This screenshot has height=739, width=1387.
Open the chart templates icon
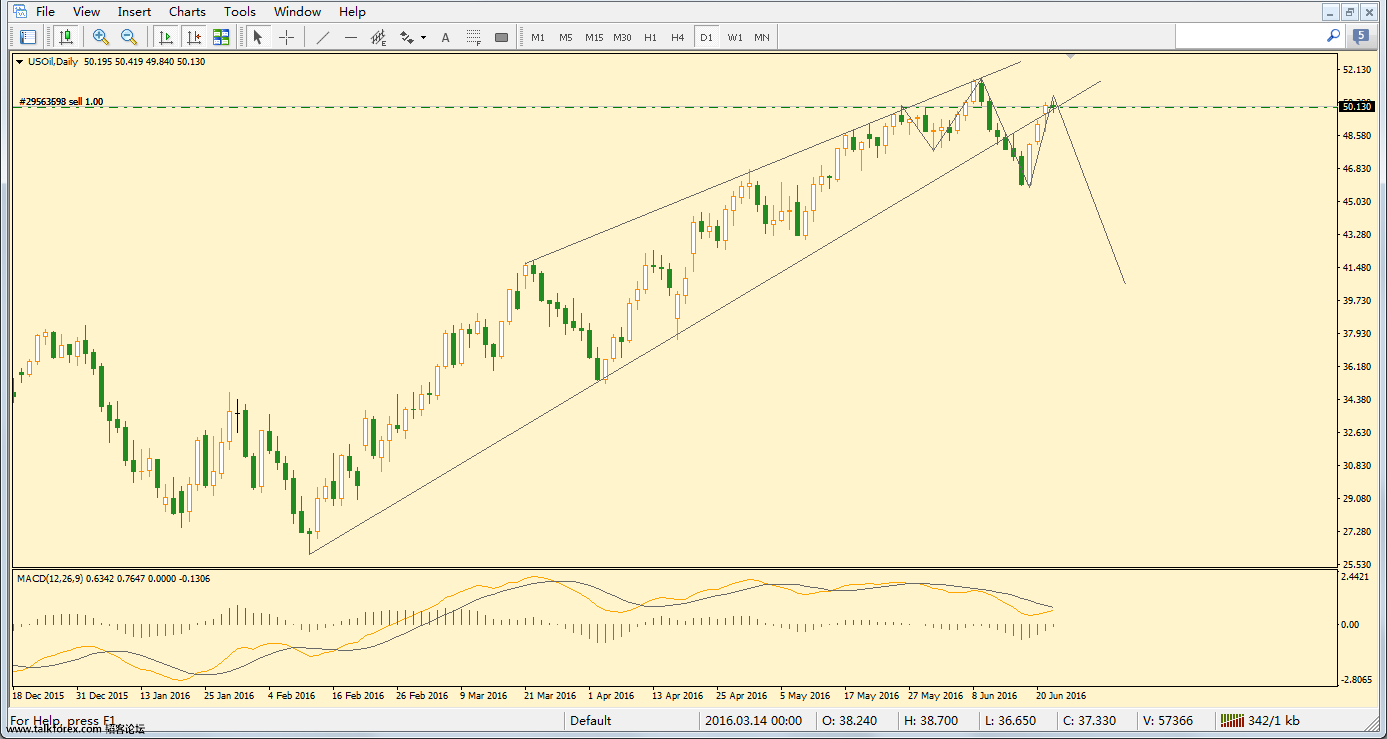click(221, 37)
